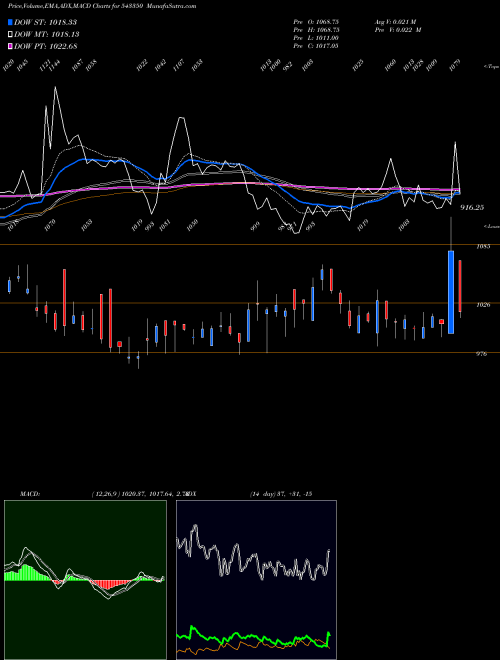Click the 'Avg V: 0.021 M' value
The height and width of the screenshot is (660, 500).
point(398,21)
